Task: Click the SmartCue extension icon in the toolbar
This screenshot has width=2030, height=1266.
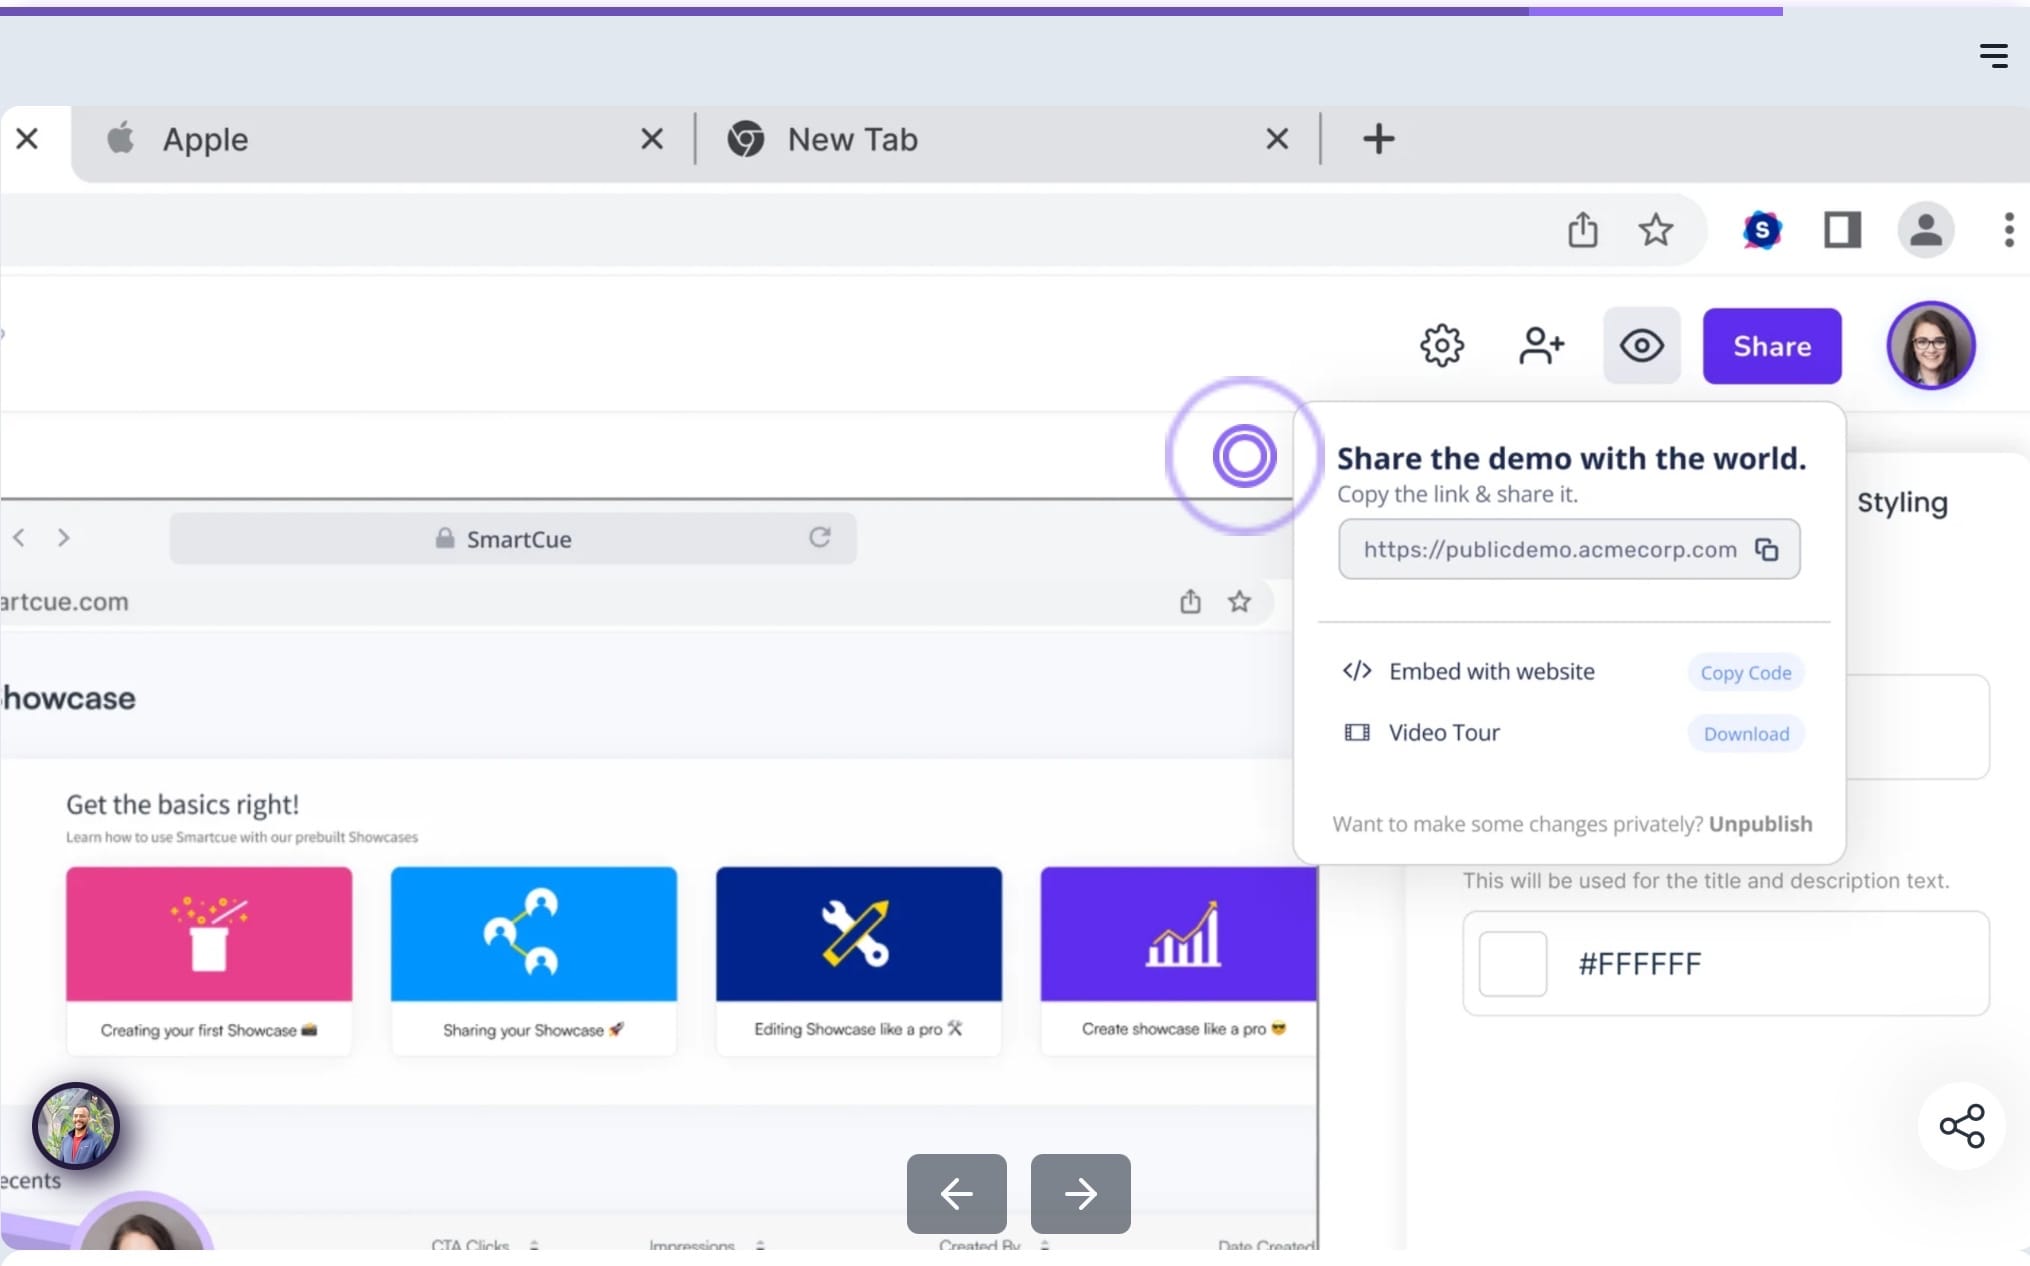Action: pos(1762,229)
